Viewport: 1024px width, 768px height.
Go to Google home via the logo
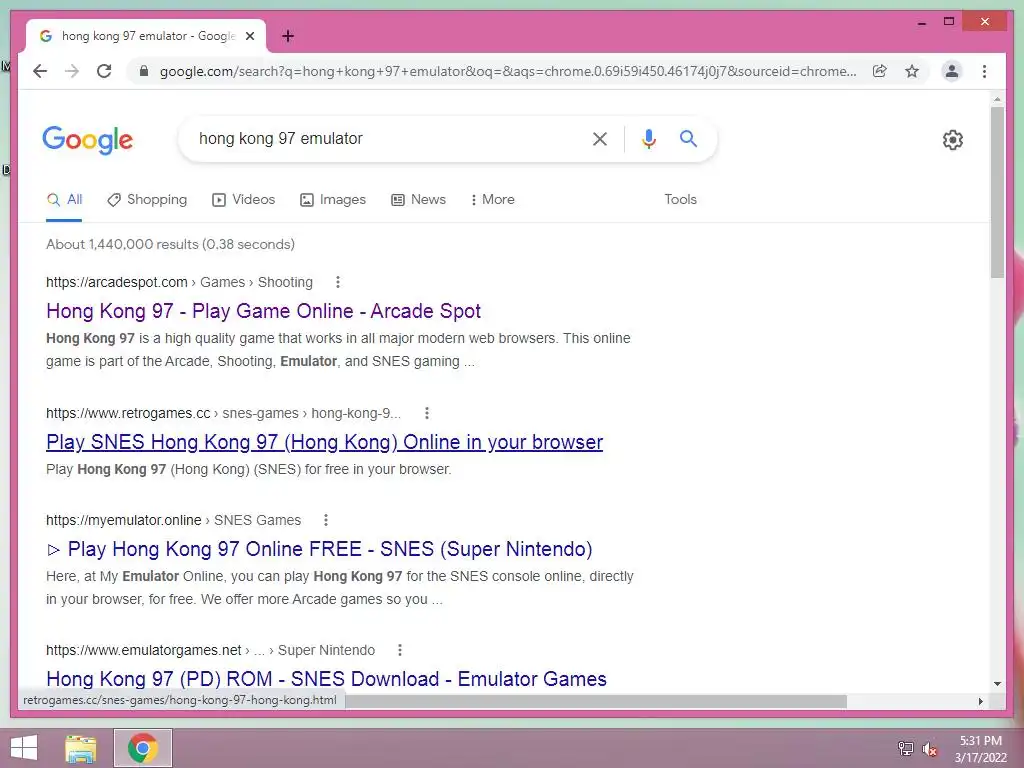(88, 140)
